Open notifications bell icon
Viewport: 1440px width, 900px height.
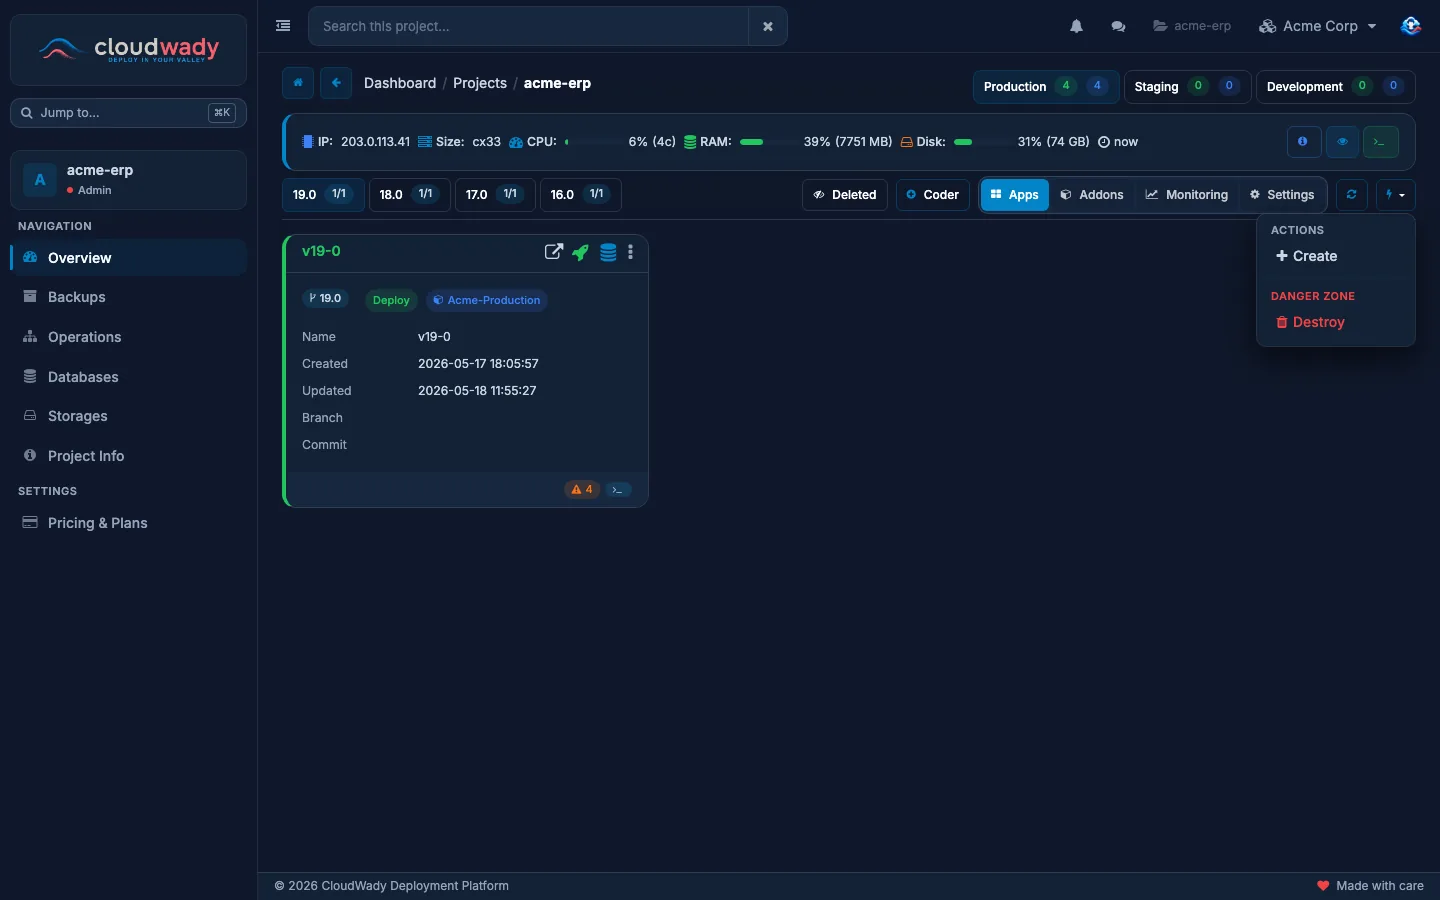tap(1076, 26)
